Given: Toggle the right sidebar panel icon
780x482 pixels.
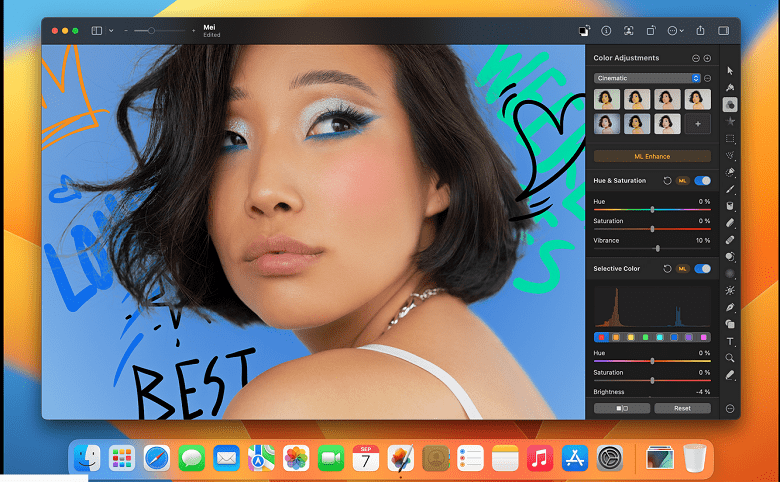Looking at the screenshot, I should (x=723, y=31).
